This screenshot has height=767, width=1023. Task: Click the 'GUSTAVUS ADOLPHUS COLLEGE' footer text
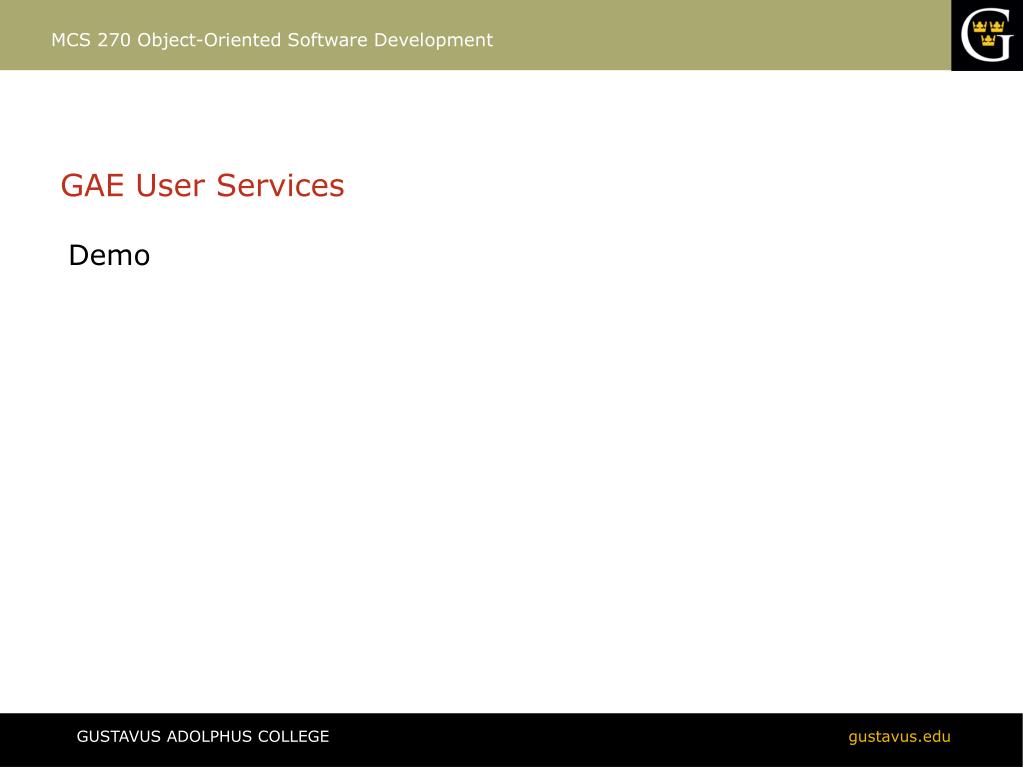click(203, 736)
